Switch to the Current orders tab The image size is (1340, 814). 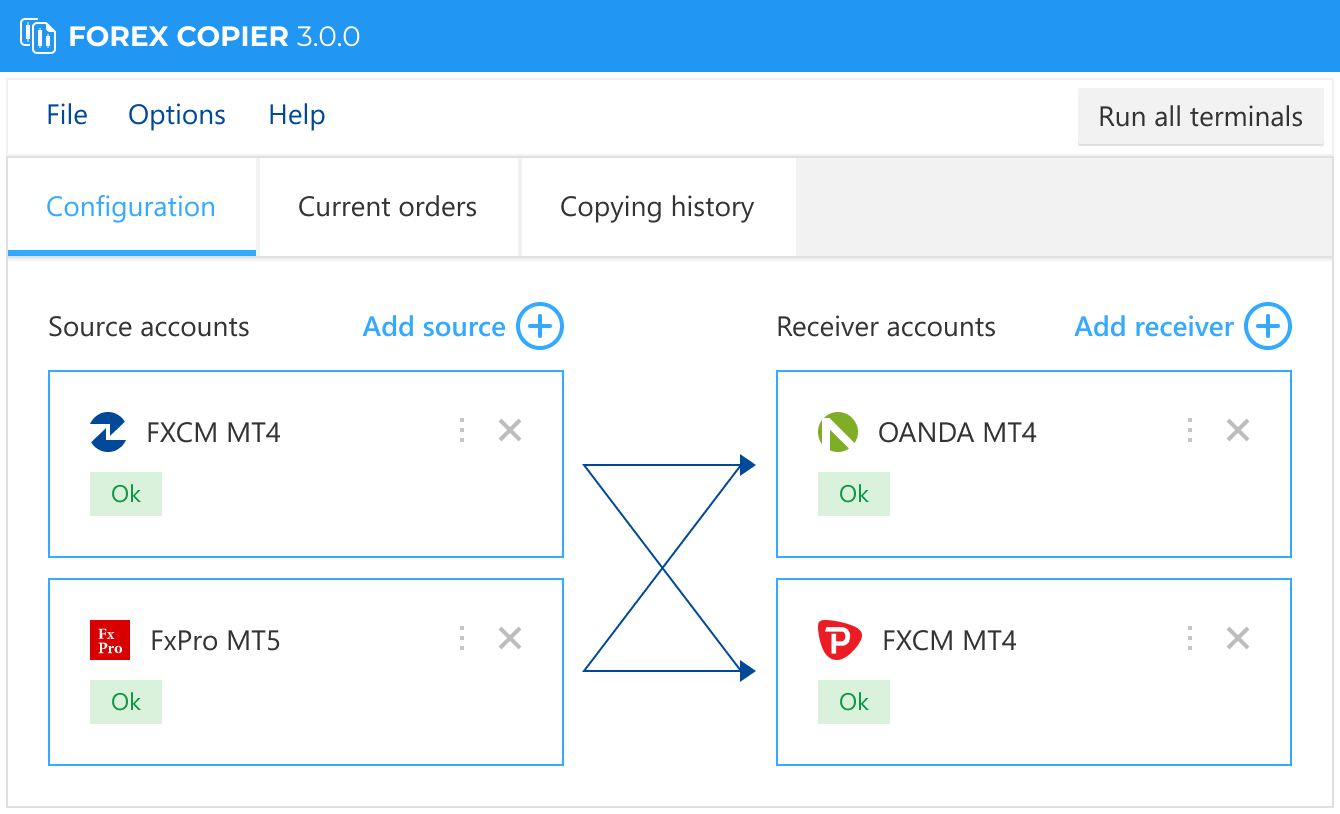pos(386,207)
